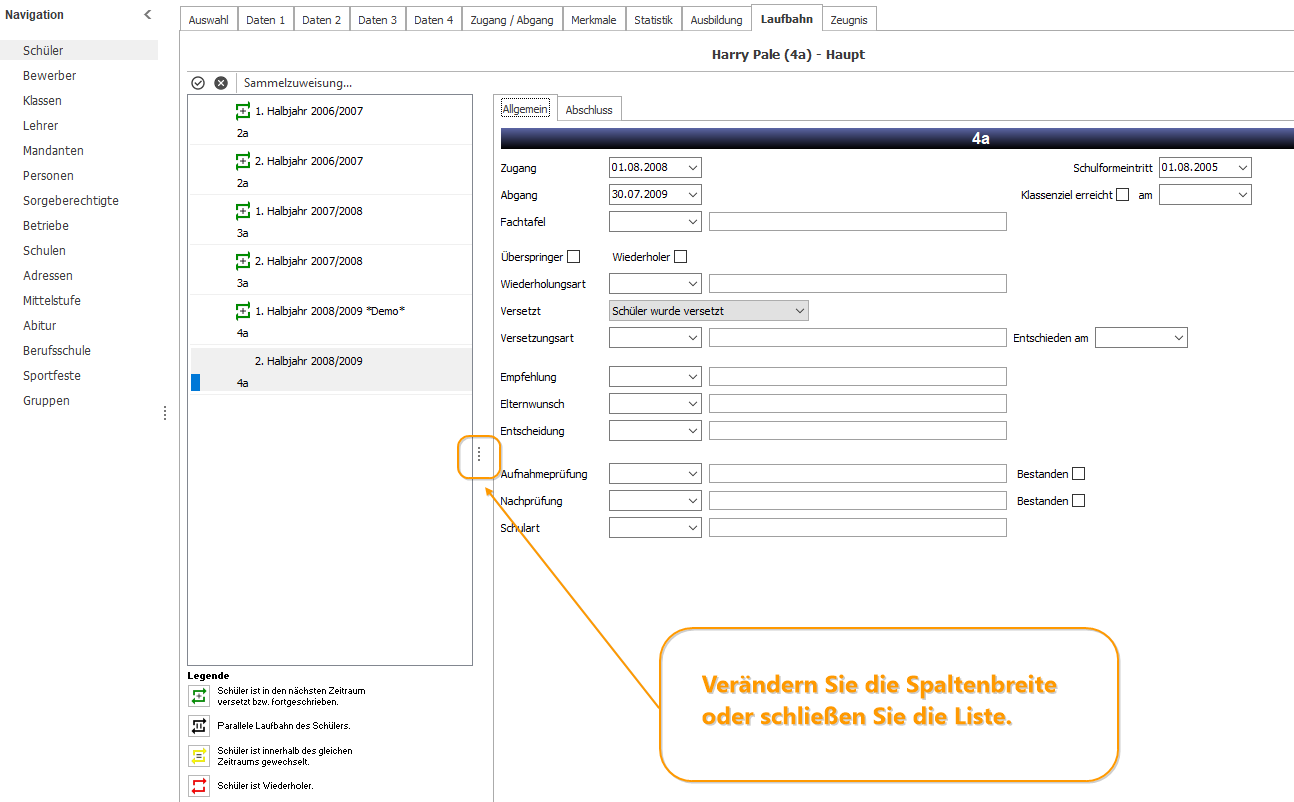Switch to the Ausbildung tab
Screen dimensions: 1294x802
pyautogui.click(x=717, y=20)
